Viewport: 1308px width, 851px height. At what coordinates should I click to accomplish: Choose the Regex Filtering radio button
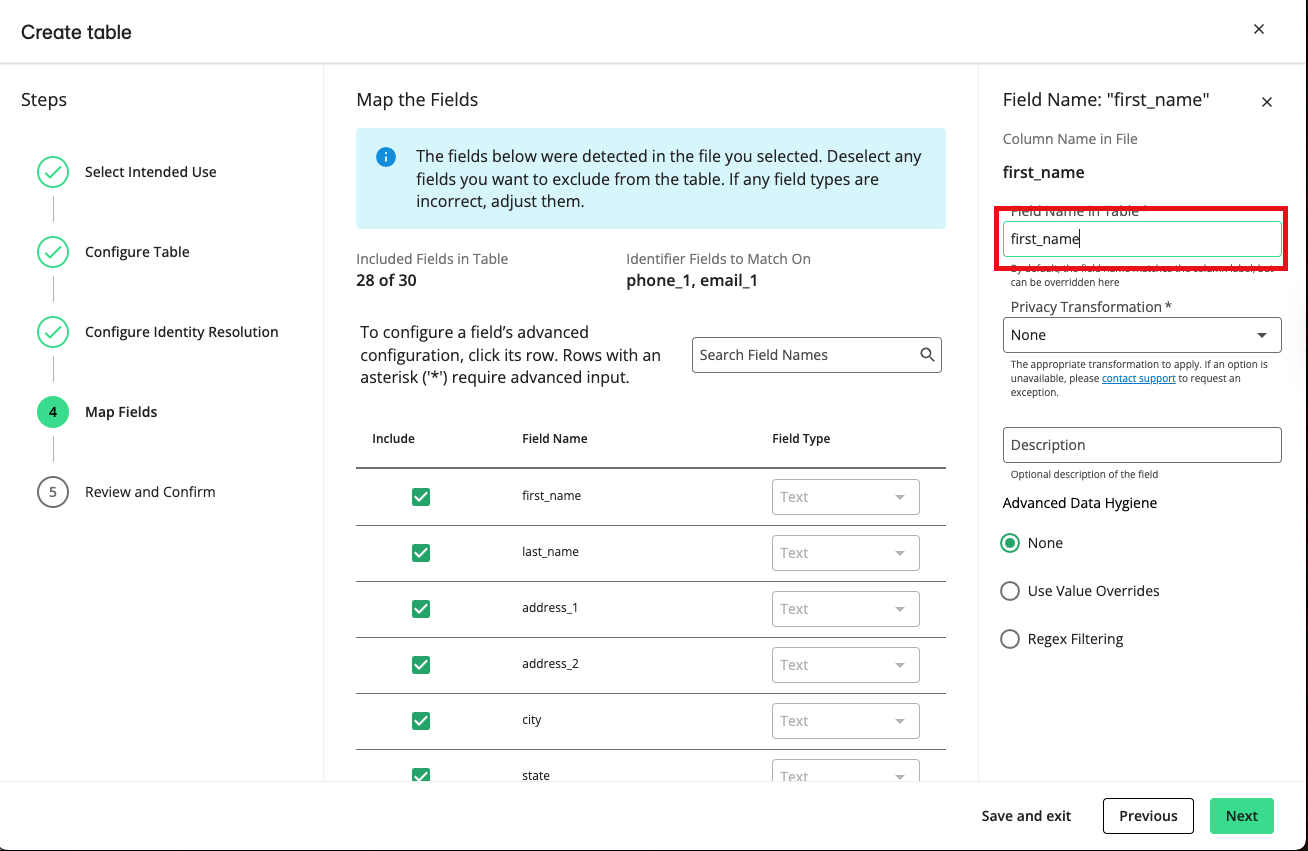(x=1010, y=639)
